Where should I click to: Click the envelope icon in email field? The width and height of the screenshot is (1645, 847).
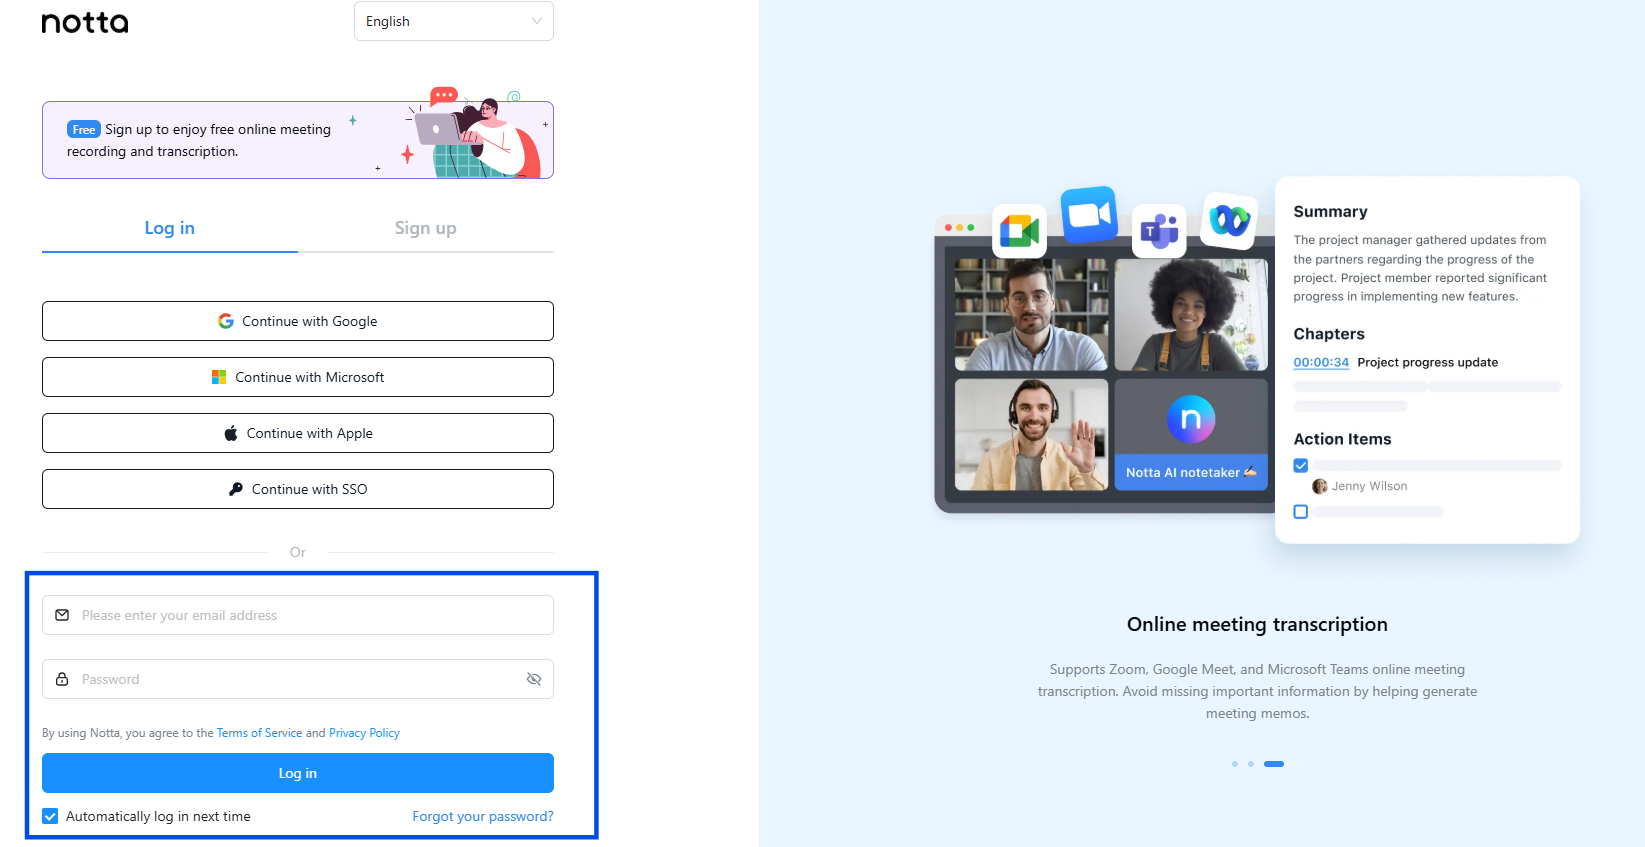62,615
